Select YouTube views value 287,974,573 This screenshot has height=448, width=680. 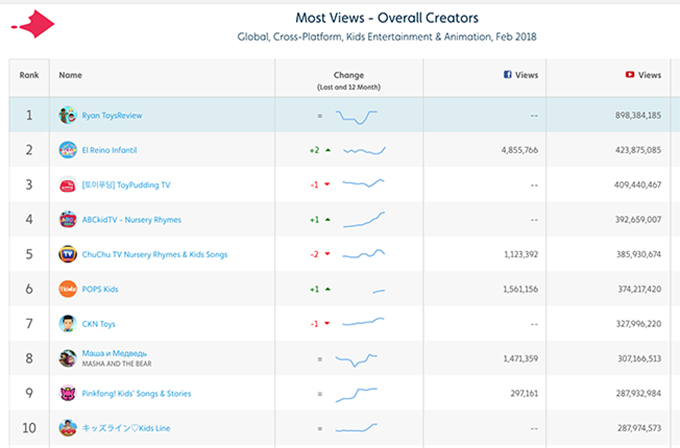pos(640,428)
